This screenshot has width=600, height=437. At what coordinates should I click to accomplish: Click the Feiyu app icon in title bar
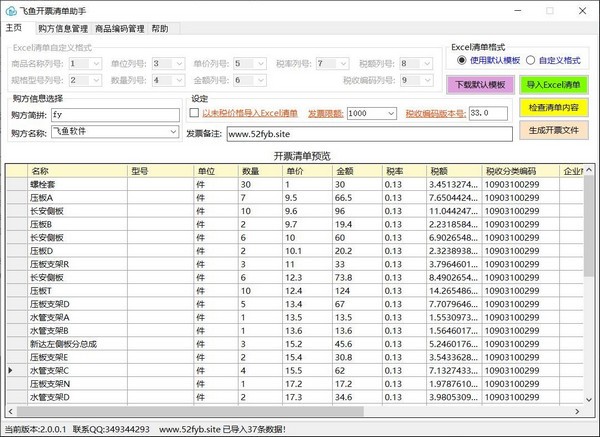pos(9,9)
